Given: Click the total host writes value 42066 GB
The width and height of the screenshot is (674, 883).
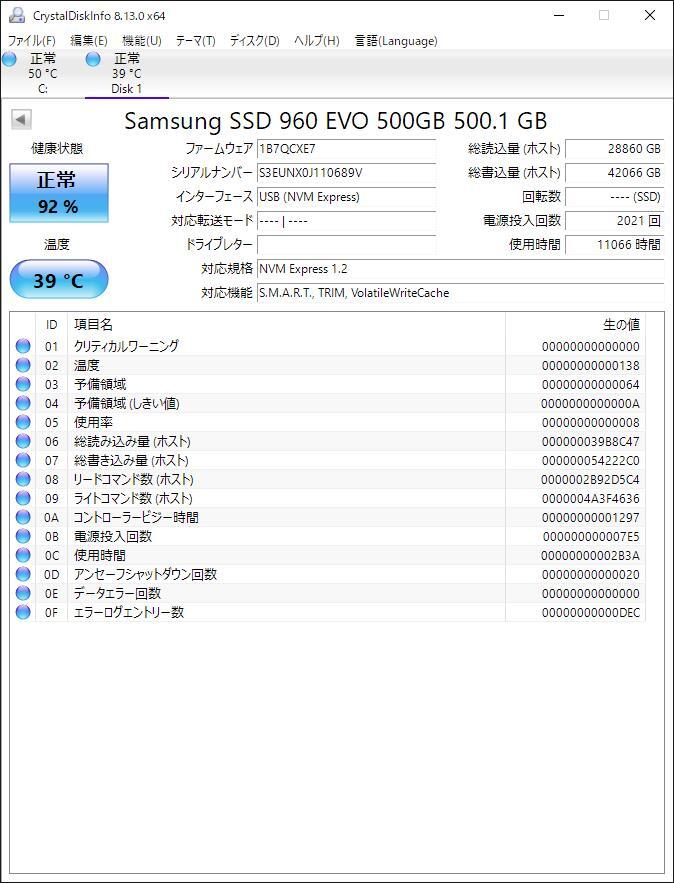Looking at the screenshot, I should pyautogui.click(x=614, y=173).
